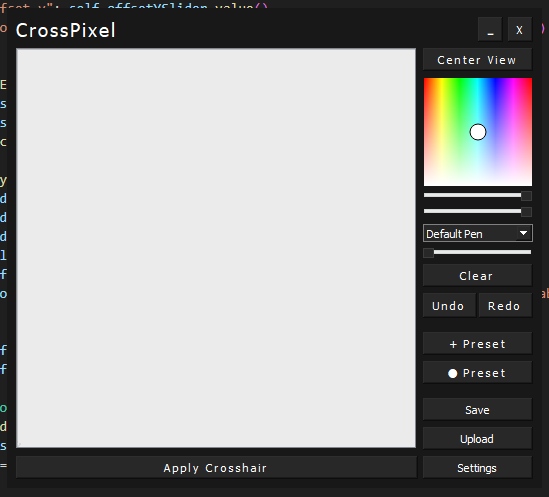Click the light gray drawing canvas
549x497 pixels.
coord(216,248)
